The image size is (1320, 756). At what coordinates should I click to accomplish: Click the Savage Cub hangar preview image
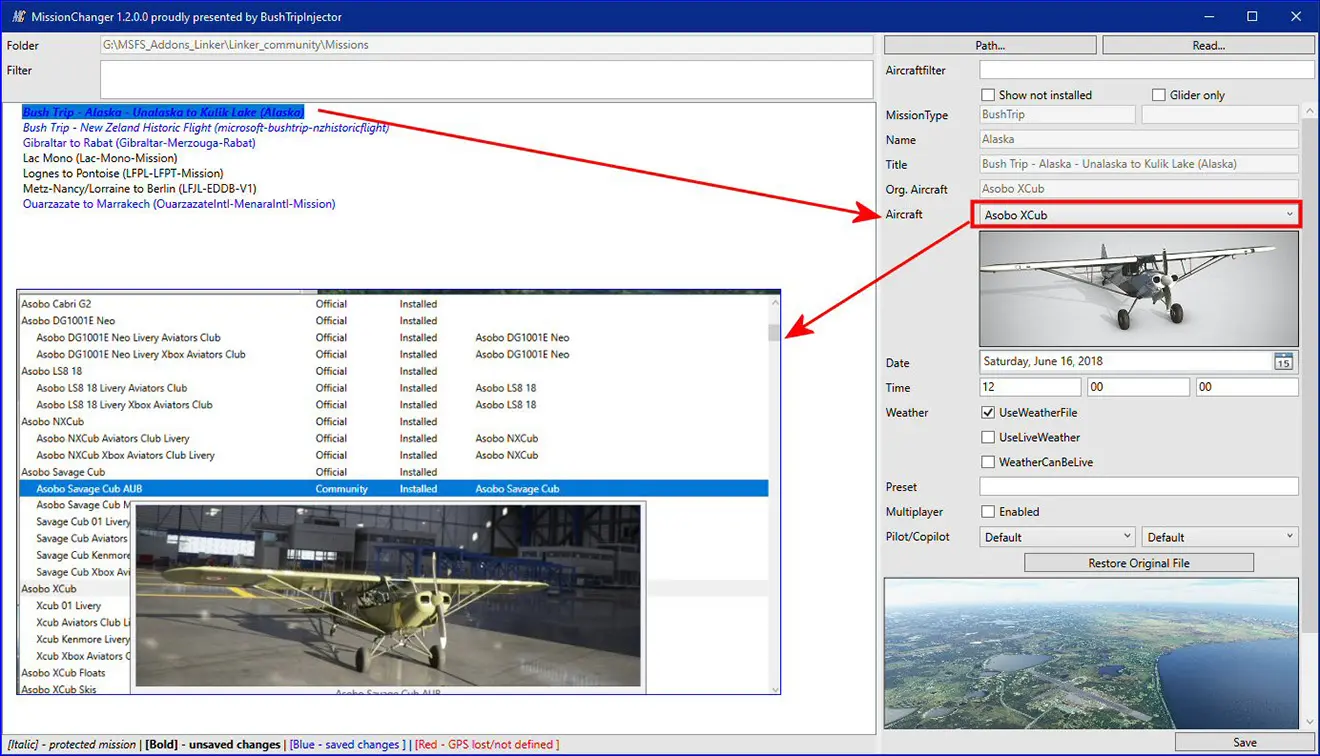click(388, 595)
